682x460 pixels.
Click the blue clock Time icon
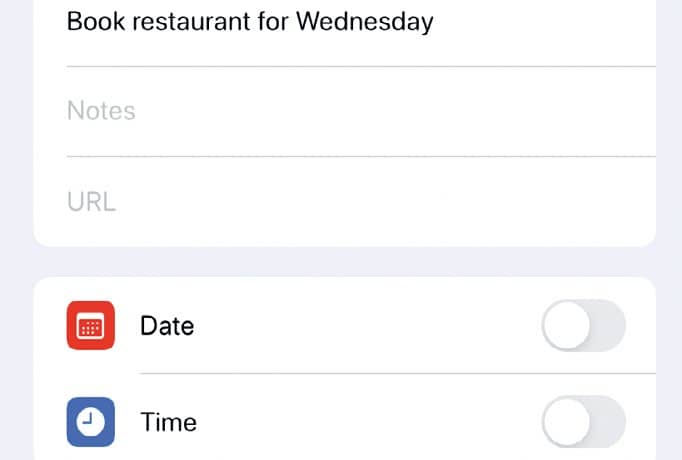pyautogui.click(x=90, y=422)
